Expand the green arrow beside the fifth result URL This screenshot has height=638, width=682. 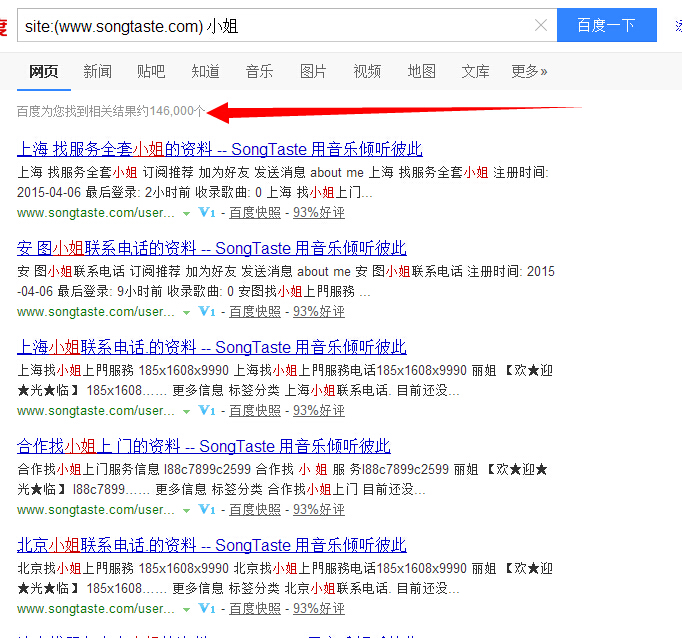(186, 610)
